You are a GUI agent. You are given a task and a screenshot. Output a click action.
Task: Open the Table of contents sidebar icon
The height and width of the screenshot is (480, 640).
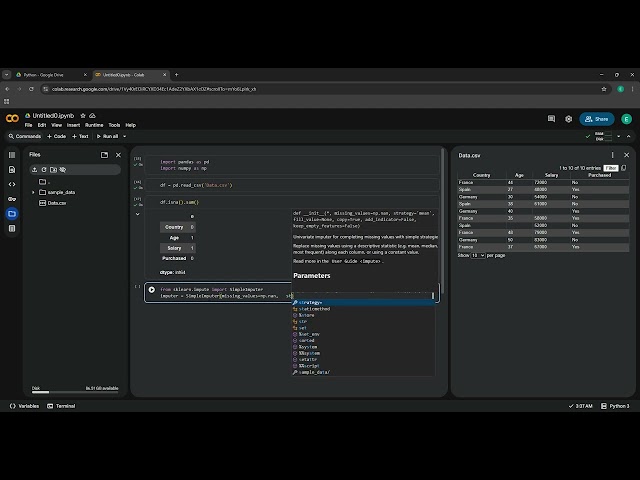click(x=12, y=155)
